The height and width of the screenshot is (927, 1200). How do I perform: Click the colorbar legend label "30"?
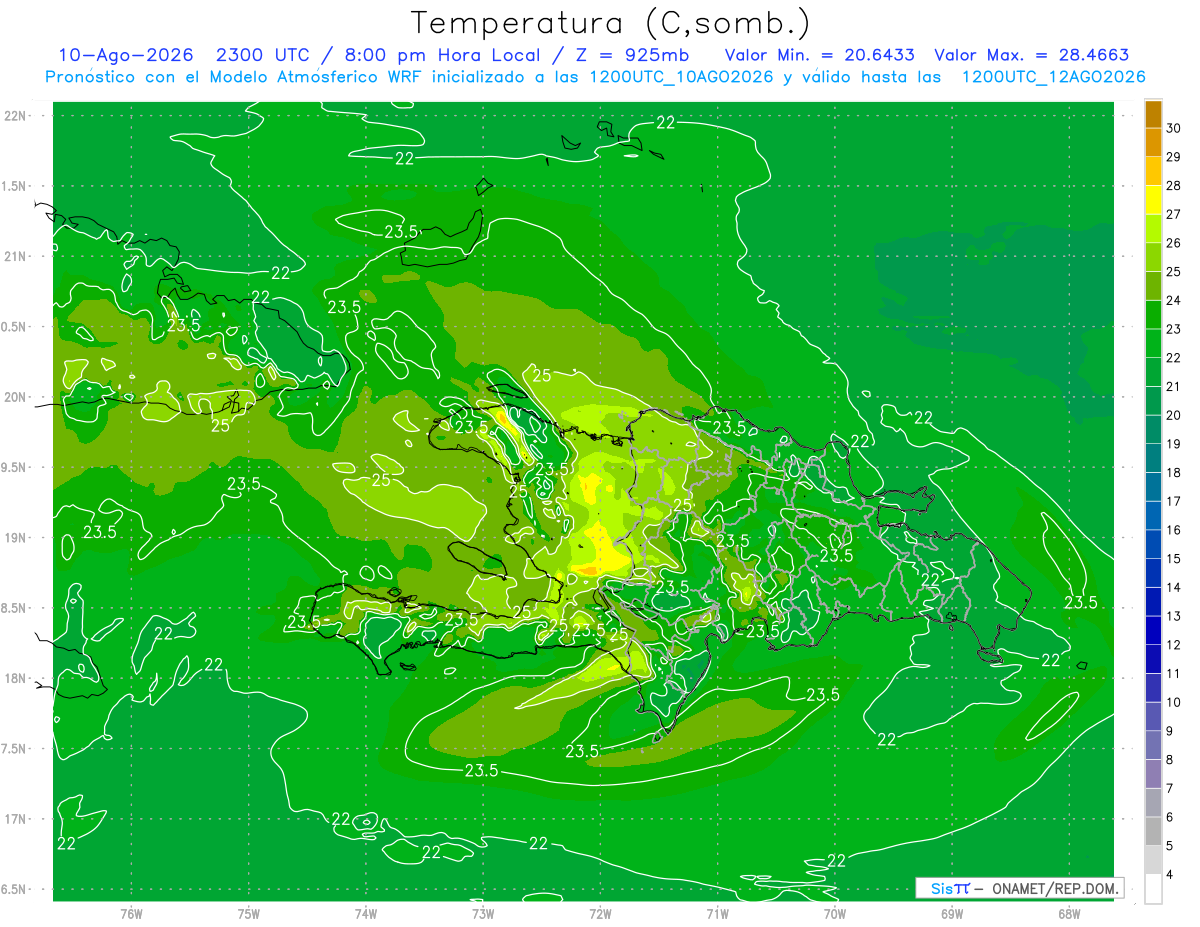tap(1174, 128)
